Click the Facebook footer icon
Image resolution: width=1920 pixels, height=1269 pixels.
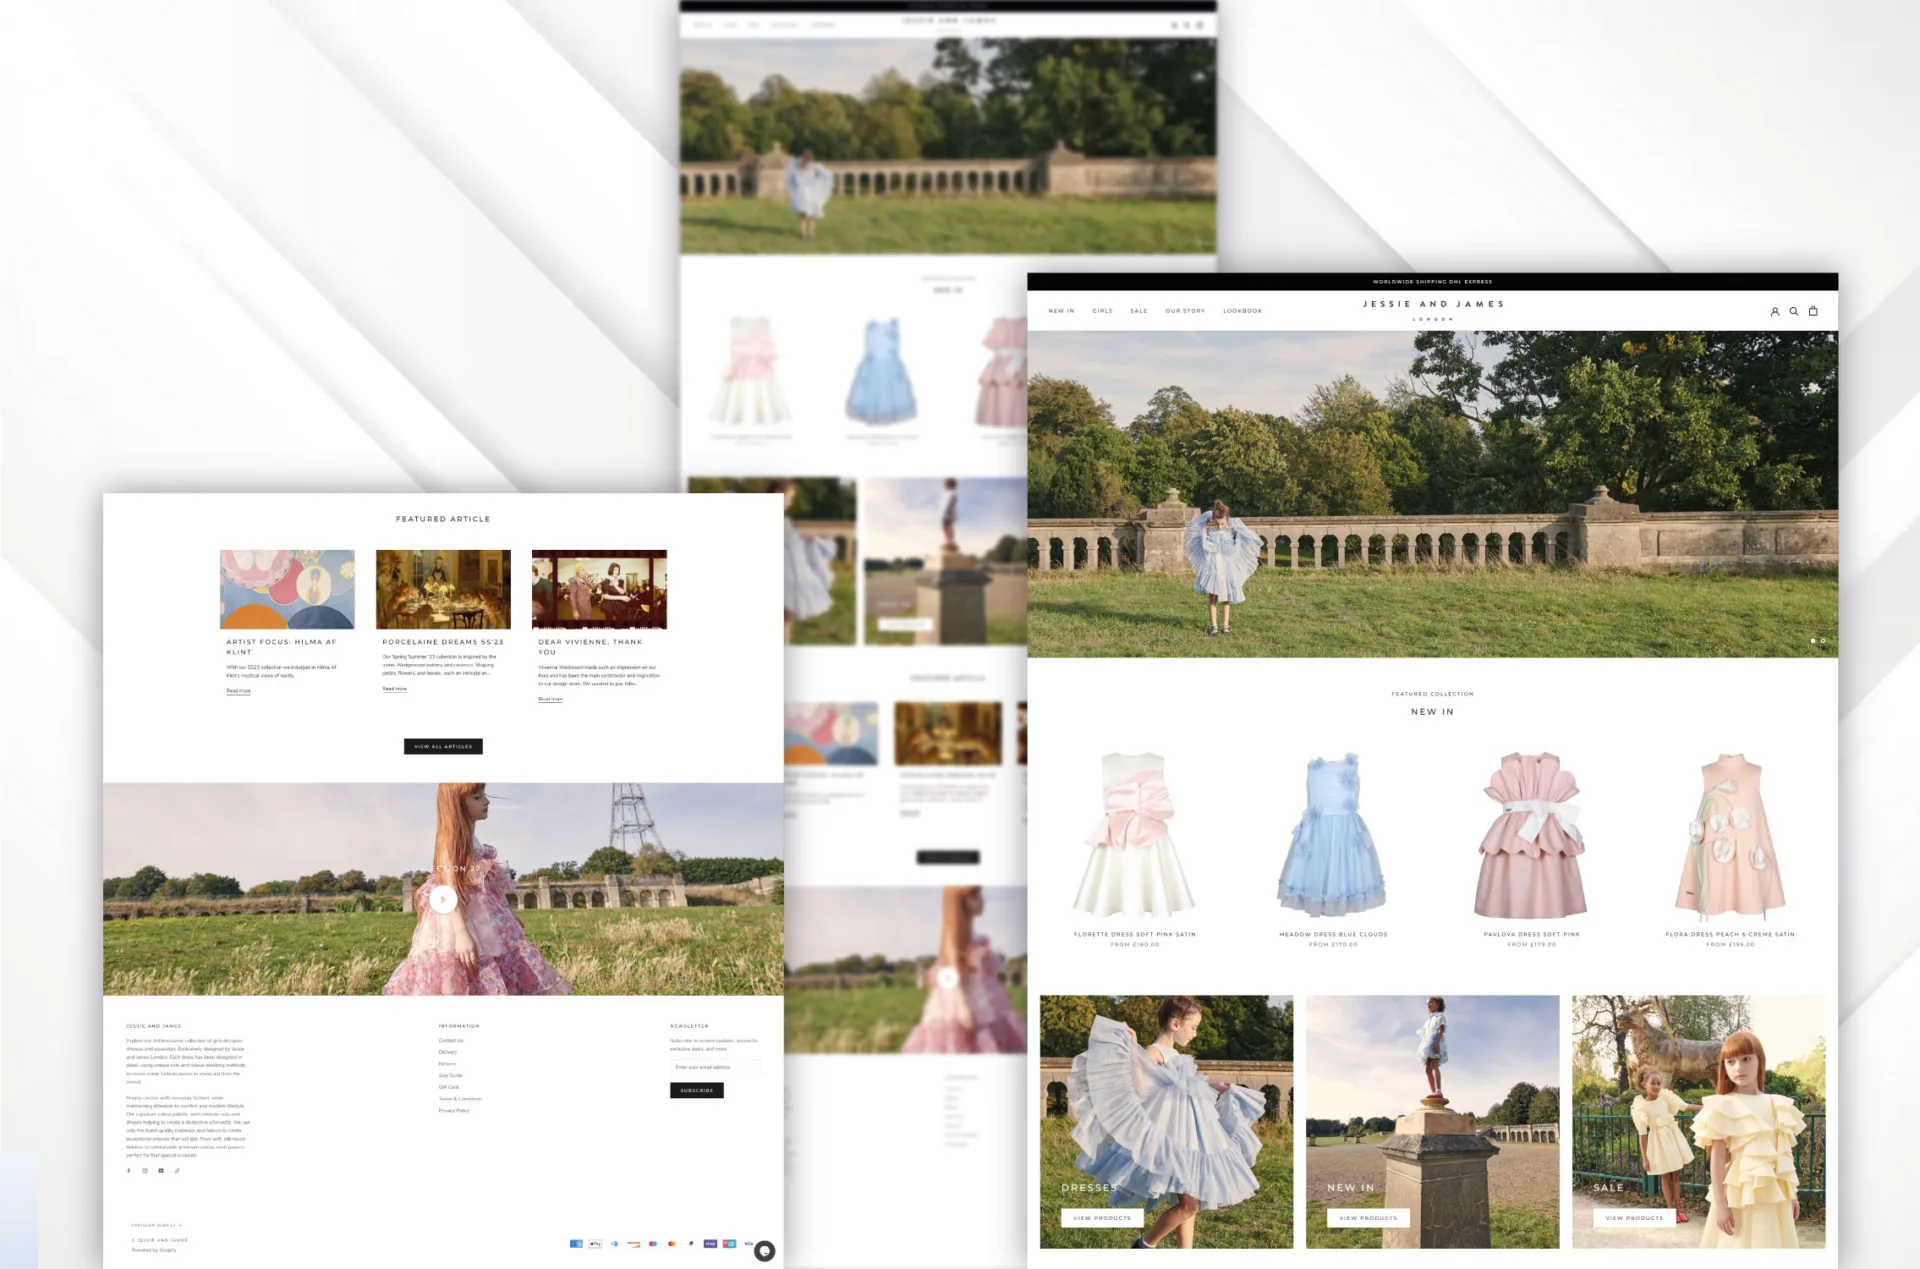pyautogui.click(x=128, y=1171)
